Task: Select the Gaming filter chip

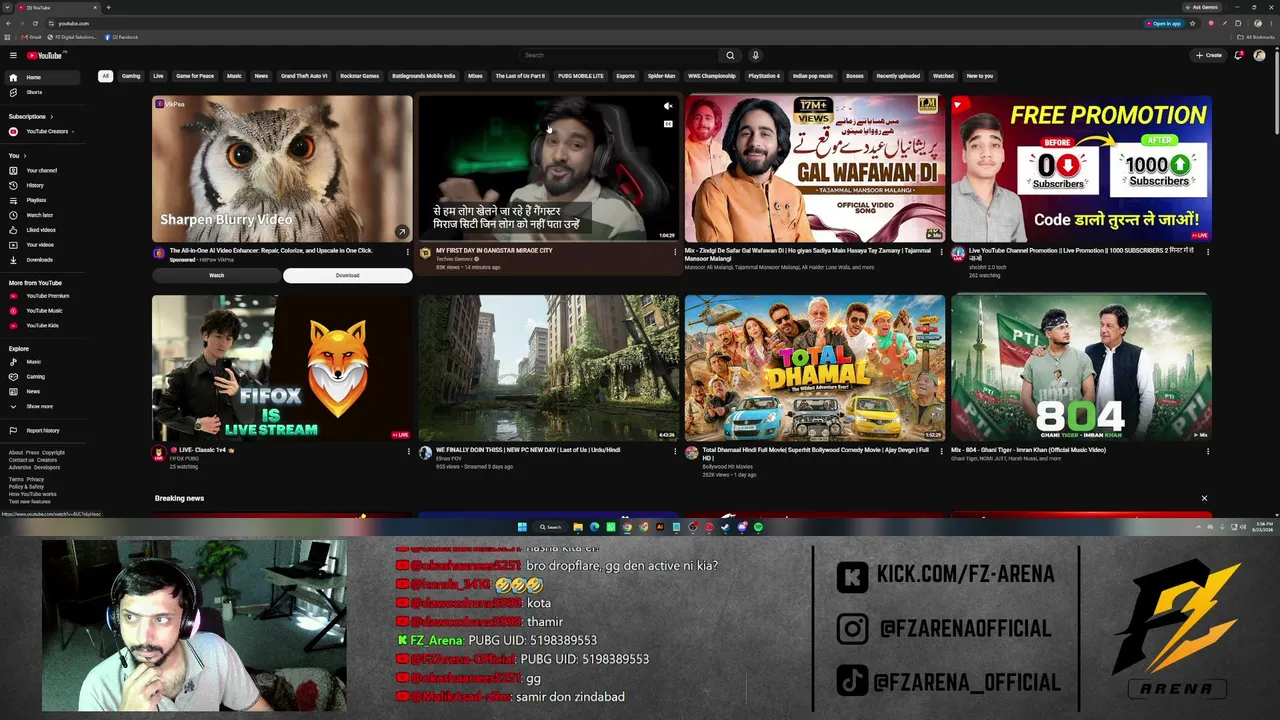Action: [x=131, y=76]
